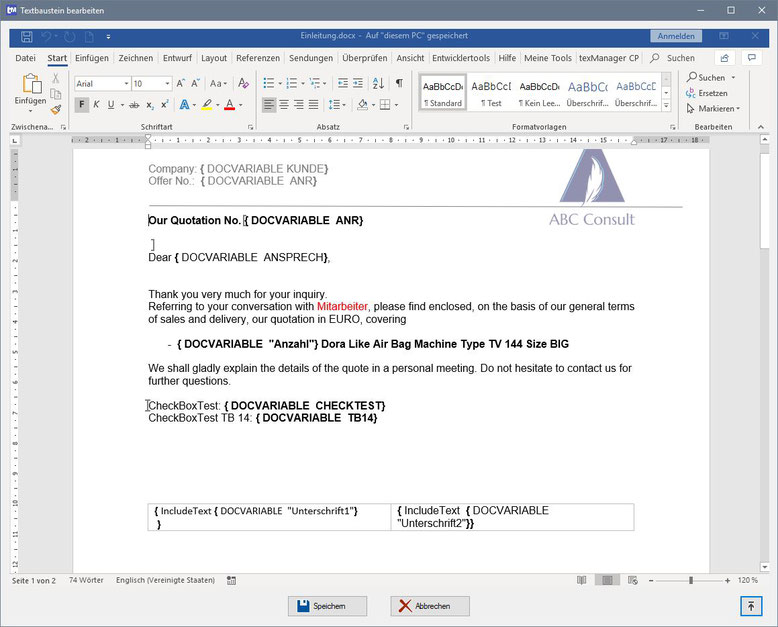Screen dimensions: 778x627
Task: Switch to Web Layout view icon
Action: pyautogui.click(x=633, y=580)
